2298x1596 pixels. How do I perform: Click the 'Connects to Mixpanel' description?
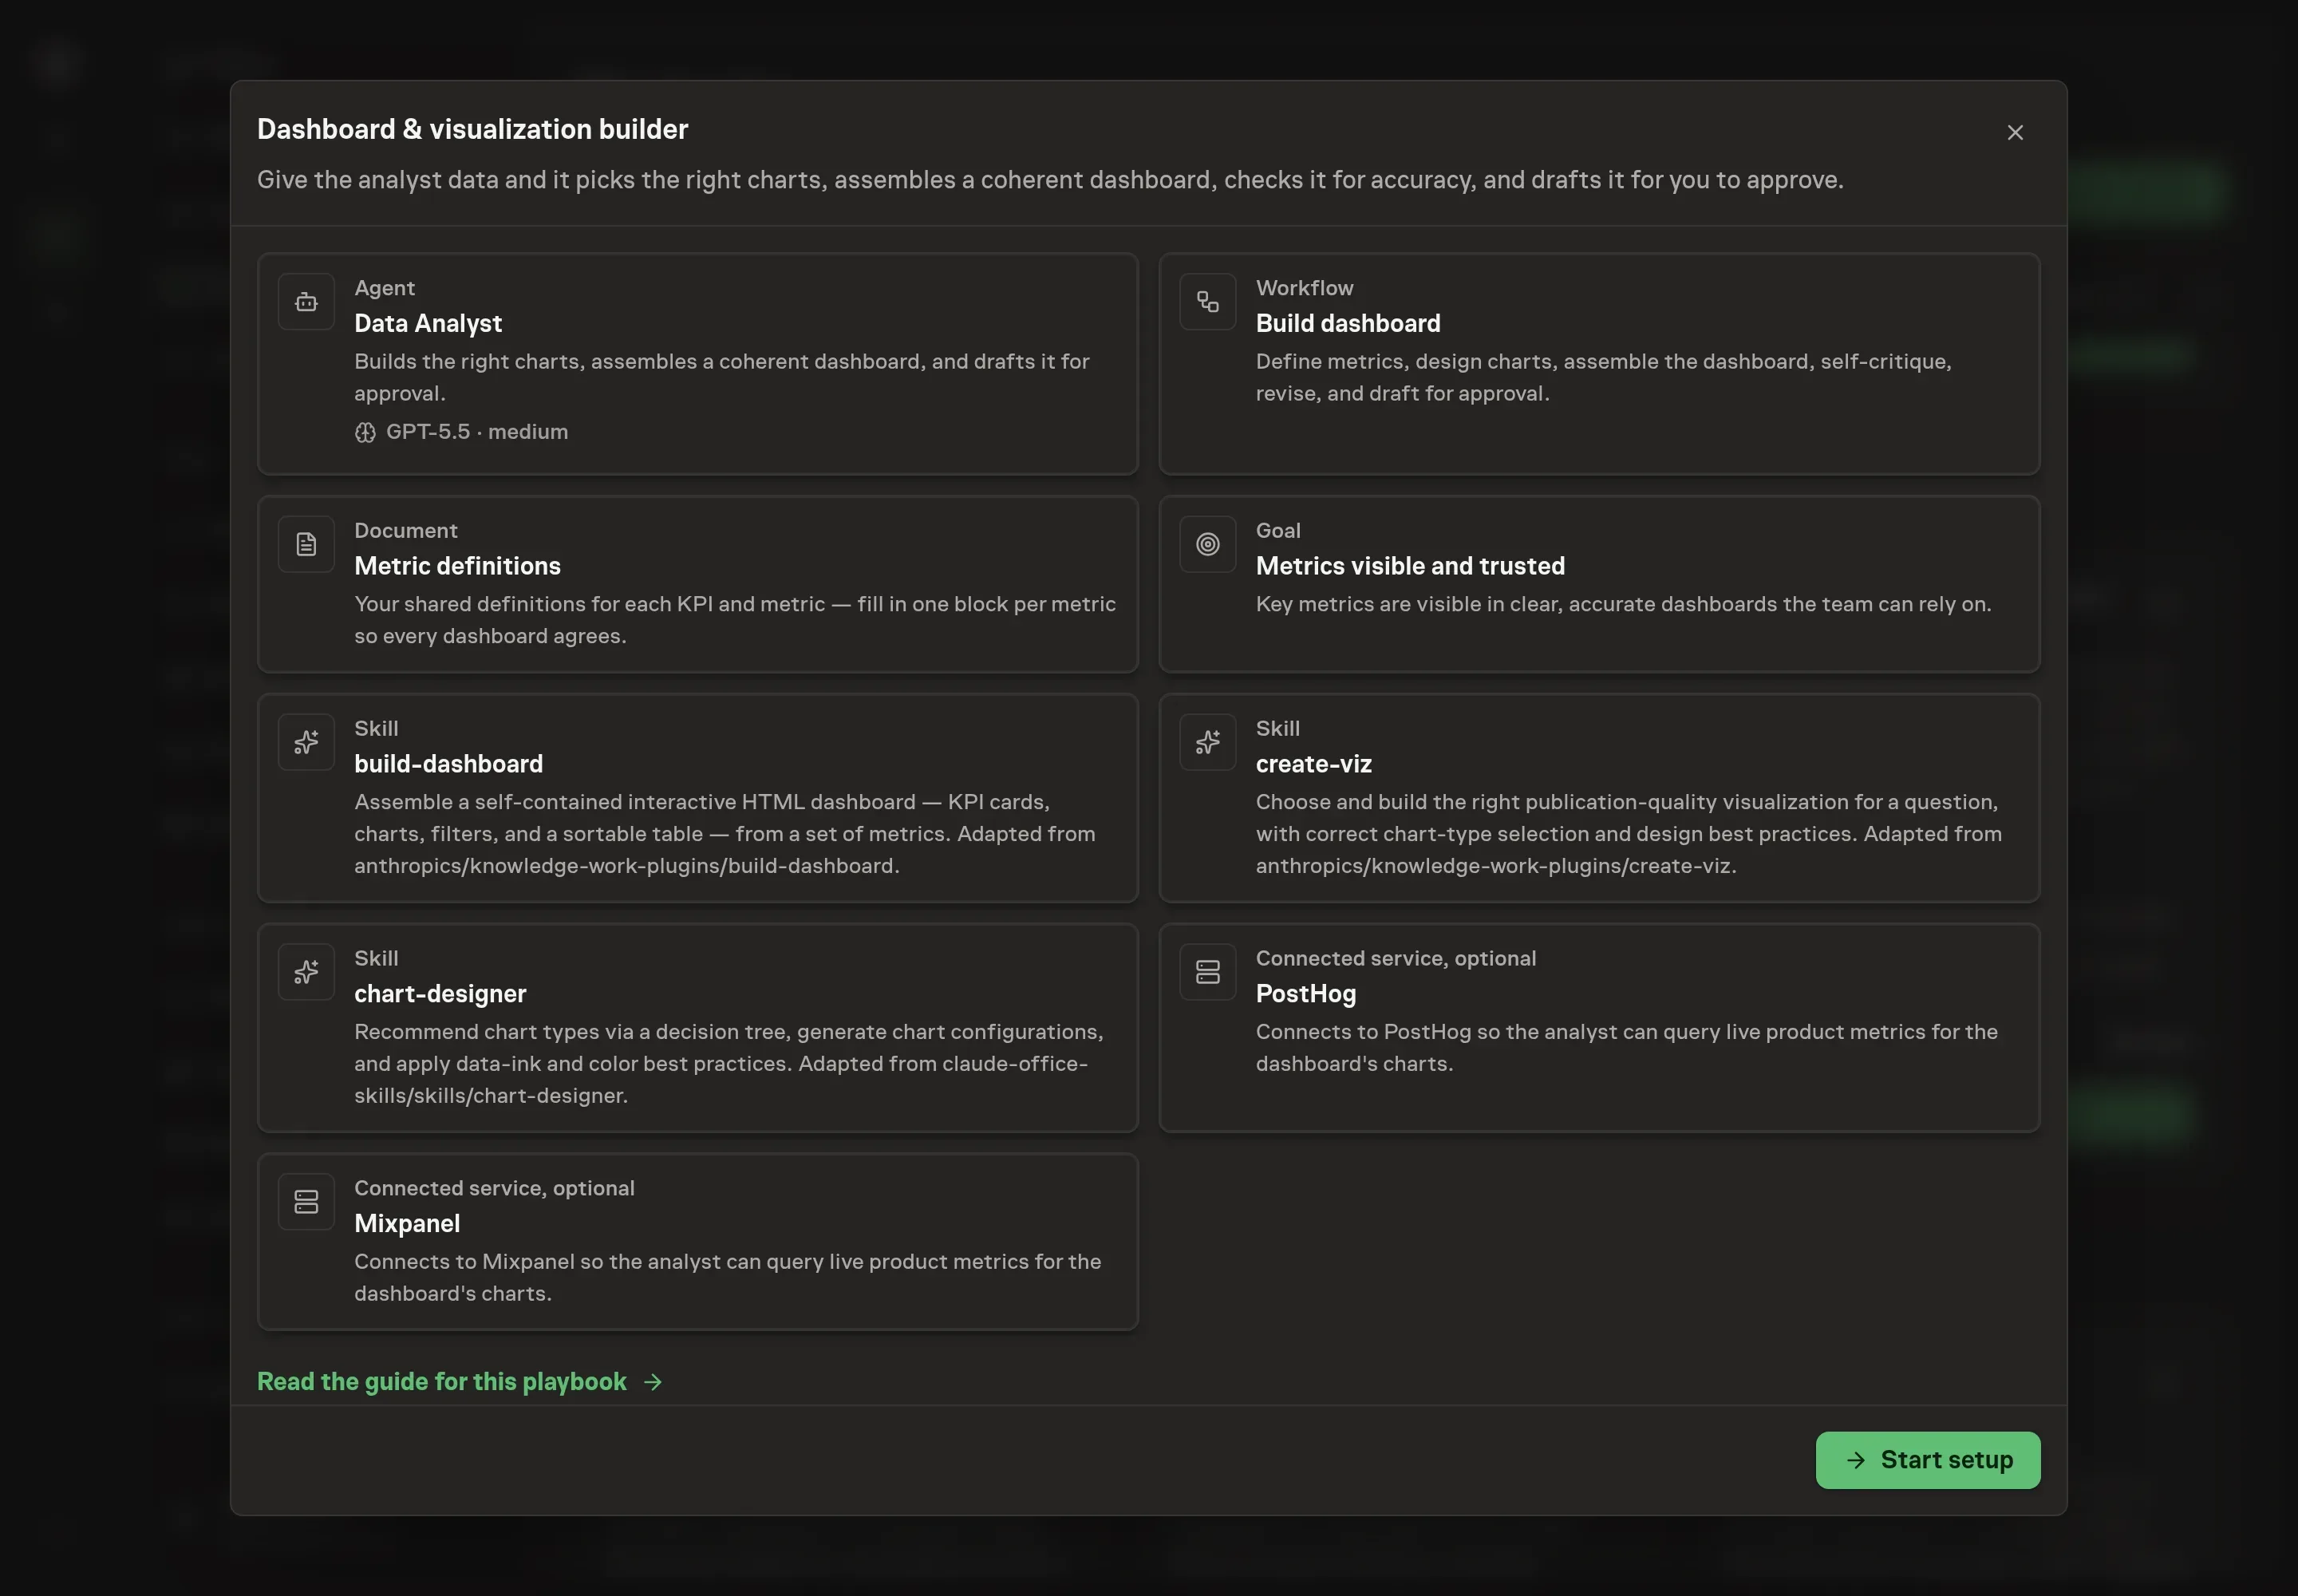[727, 1278]
